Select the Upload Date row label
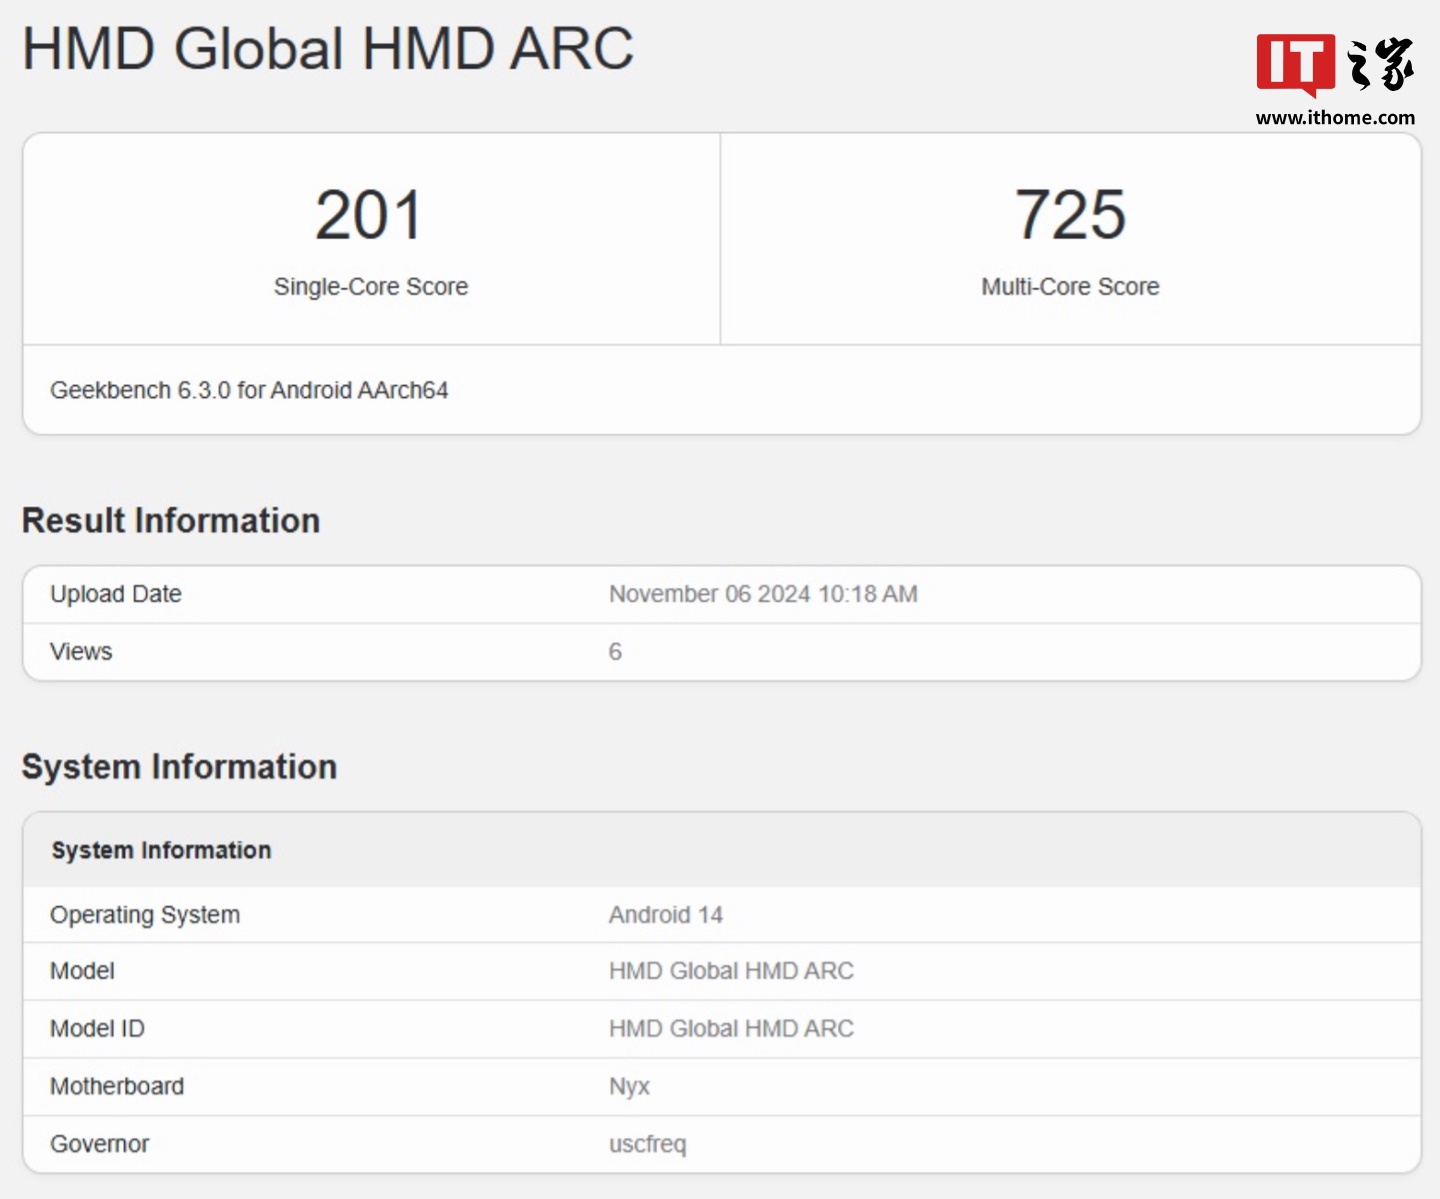 (x=116, y=594)
